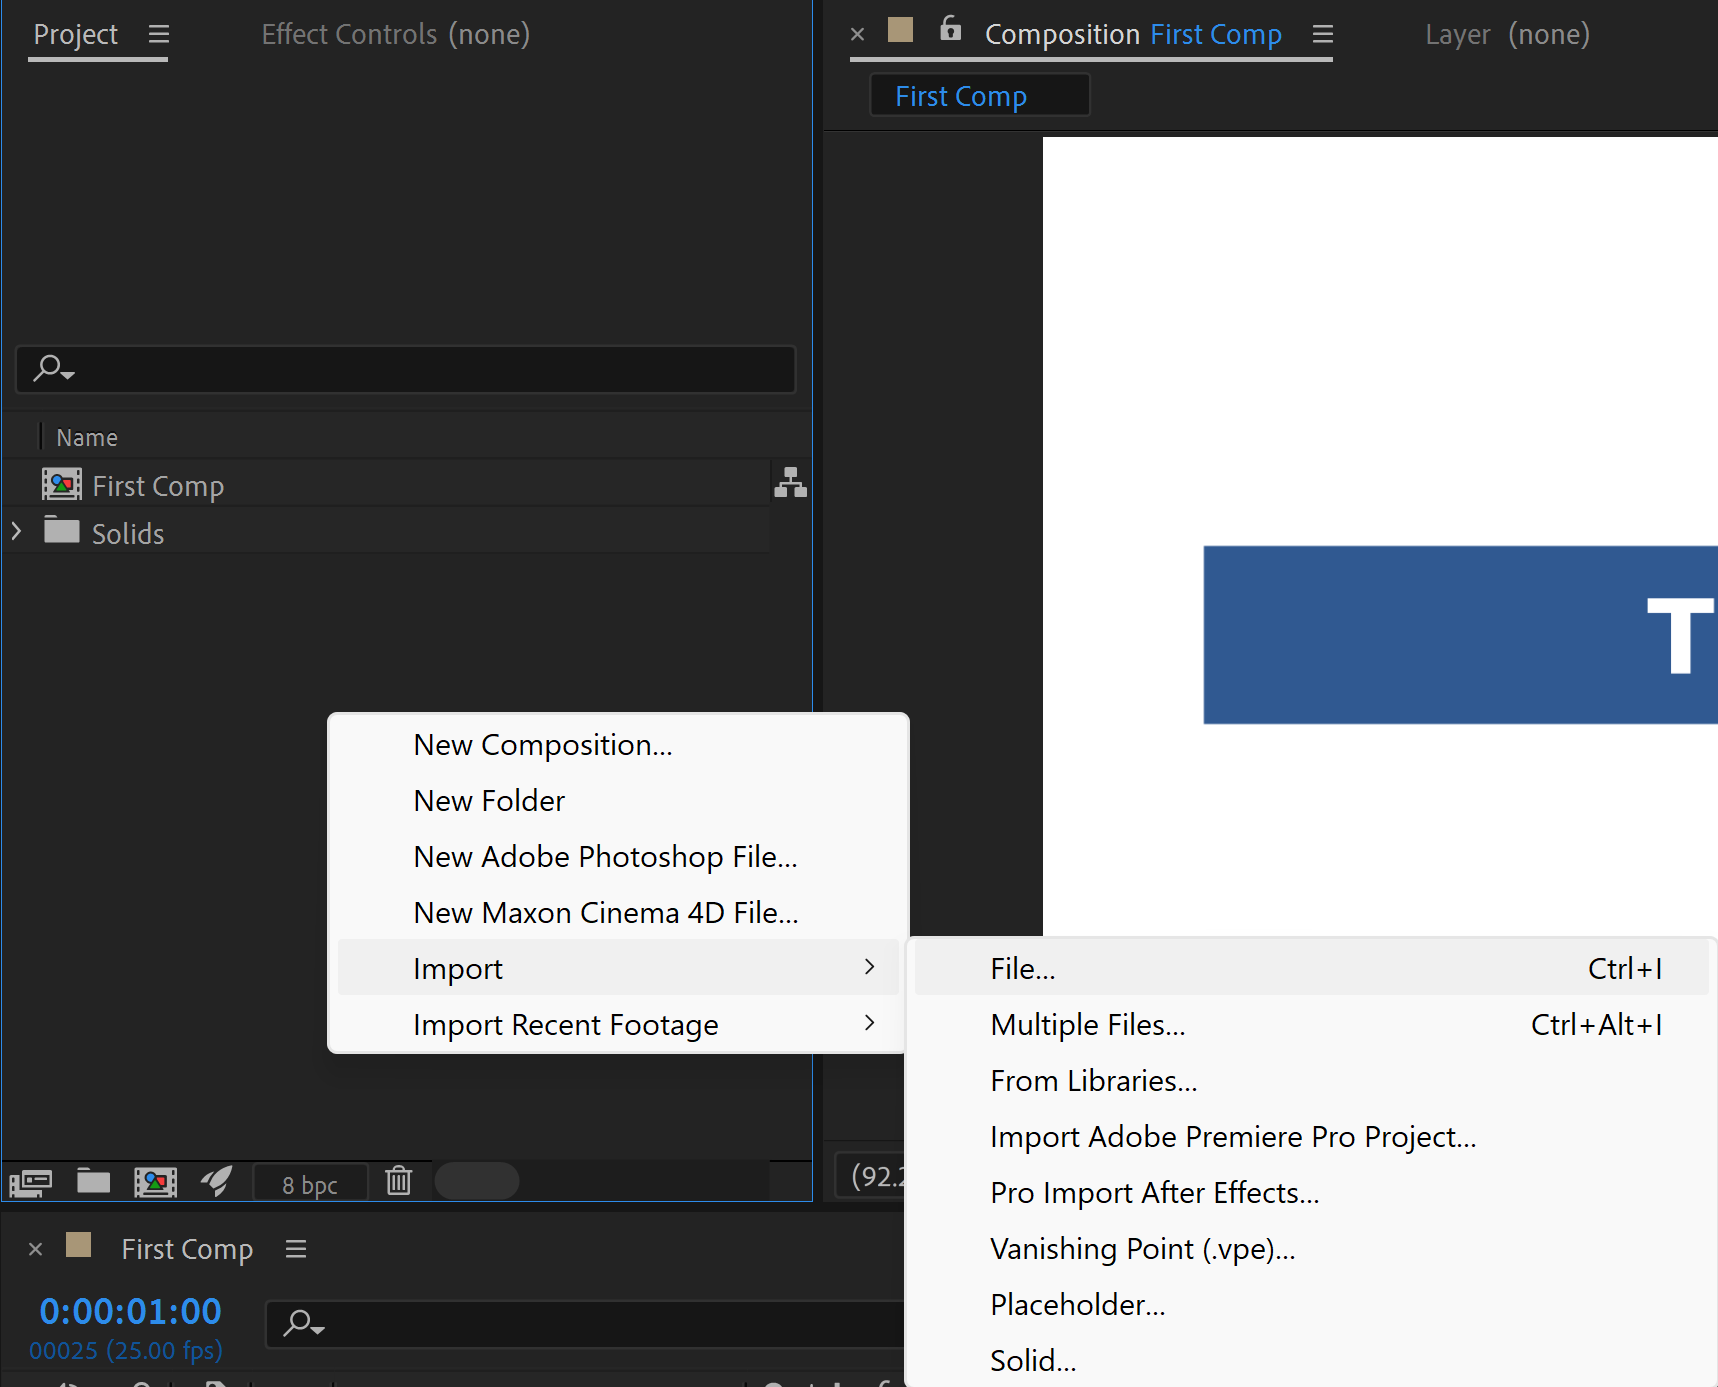
Task: Click the trash icon to delete selected items
Action: (399, 1181)
